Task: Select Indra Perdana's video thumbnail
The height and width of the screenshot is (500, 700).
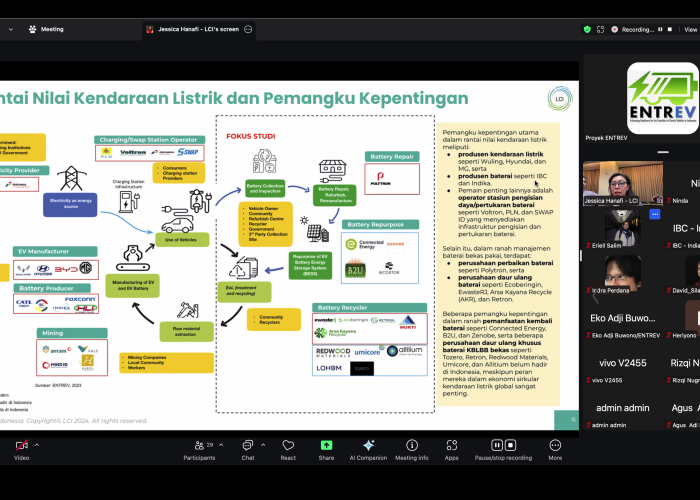Action: (623, 275)
